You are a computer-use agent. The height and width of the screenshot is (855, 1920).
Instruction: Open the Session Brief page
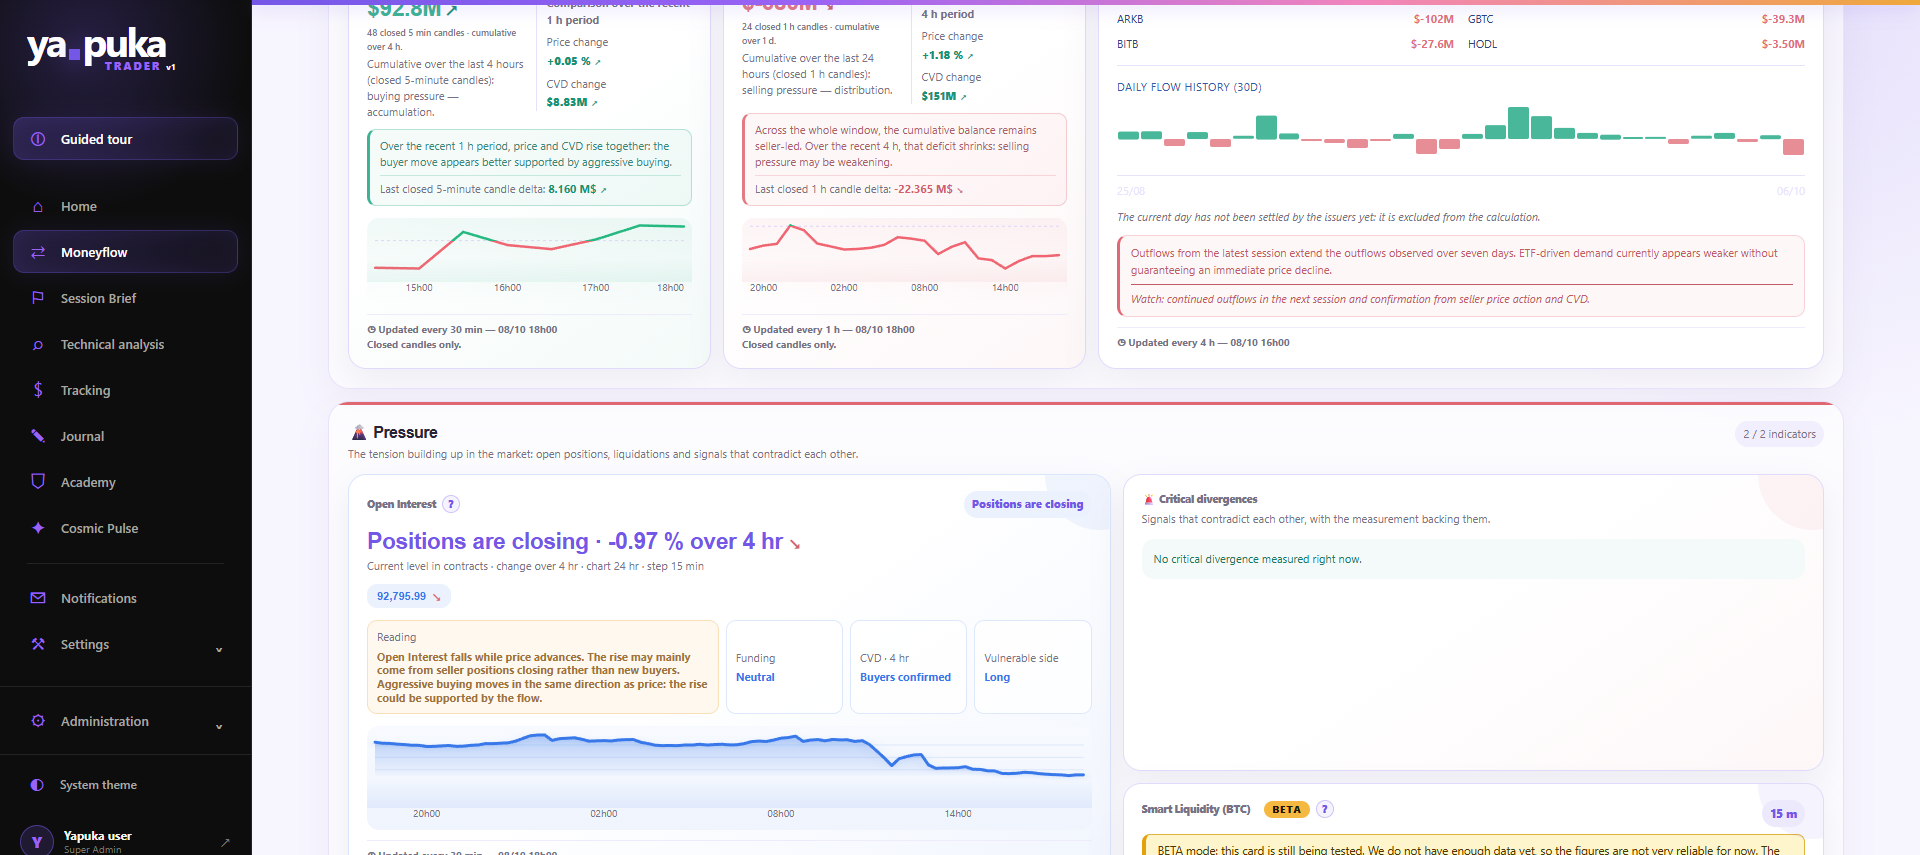pos(125,298)
